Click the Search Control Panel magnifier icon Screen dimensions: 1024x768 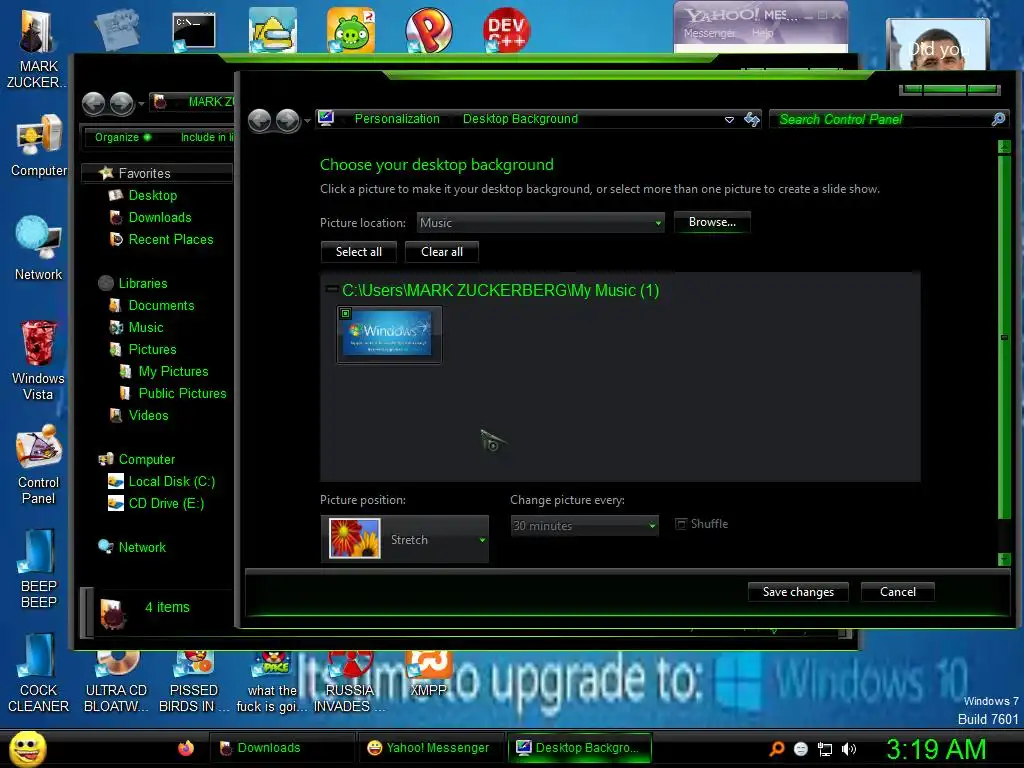point(998,119)
